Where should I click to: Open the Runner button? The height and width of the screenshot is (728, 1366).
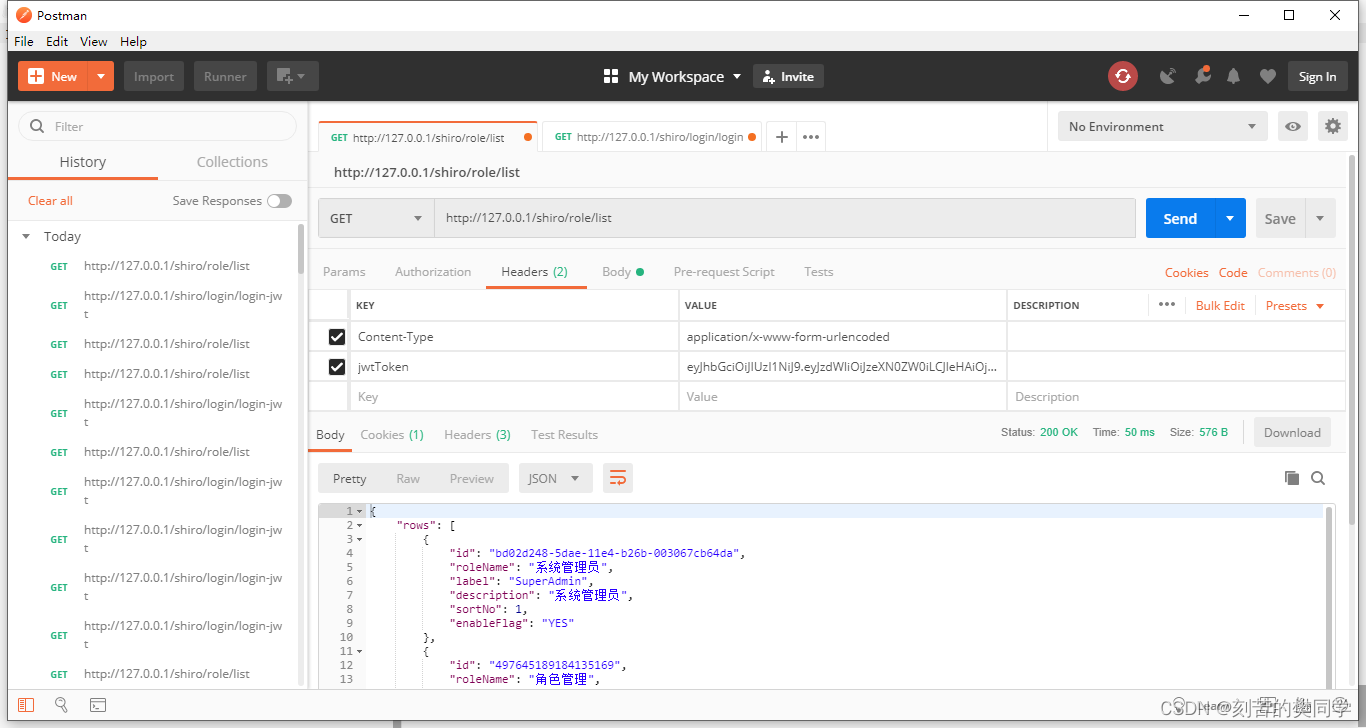pyautogui.click(x=225, y=76)
